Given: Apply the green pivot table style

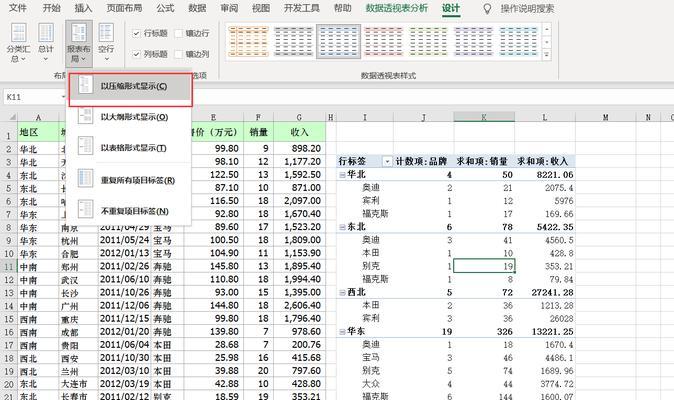Looking at the screenshot, I should pos(428,41).
